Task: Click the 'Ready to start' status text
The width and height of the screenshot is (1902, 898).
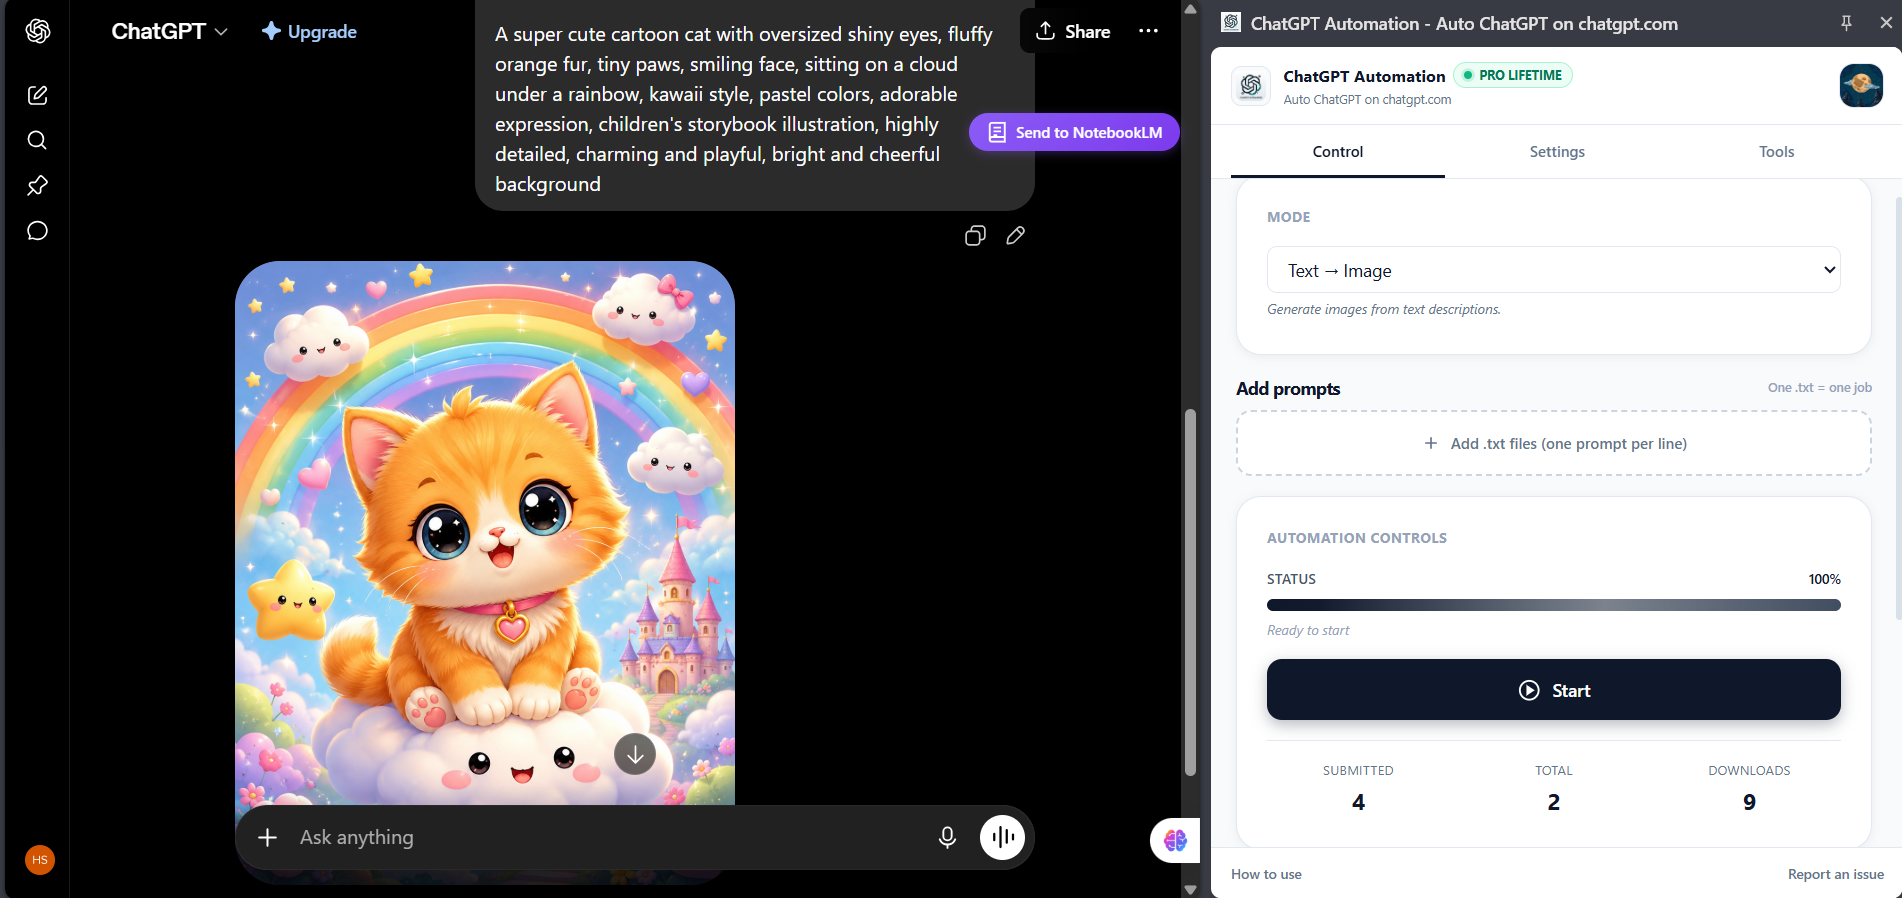Action: [1308, 630]
